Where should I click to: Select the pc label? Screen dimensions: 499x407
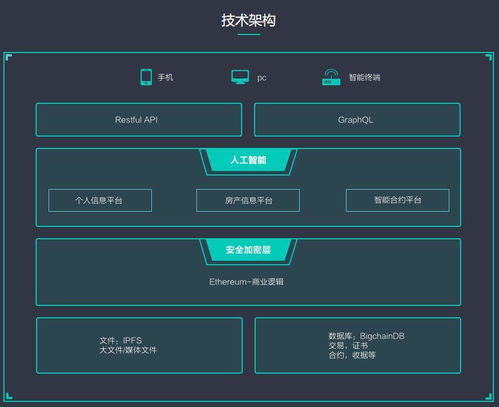[262, 78]
